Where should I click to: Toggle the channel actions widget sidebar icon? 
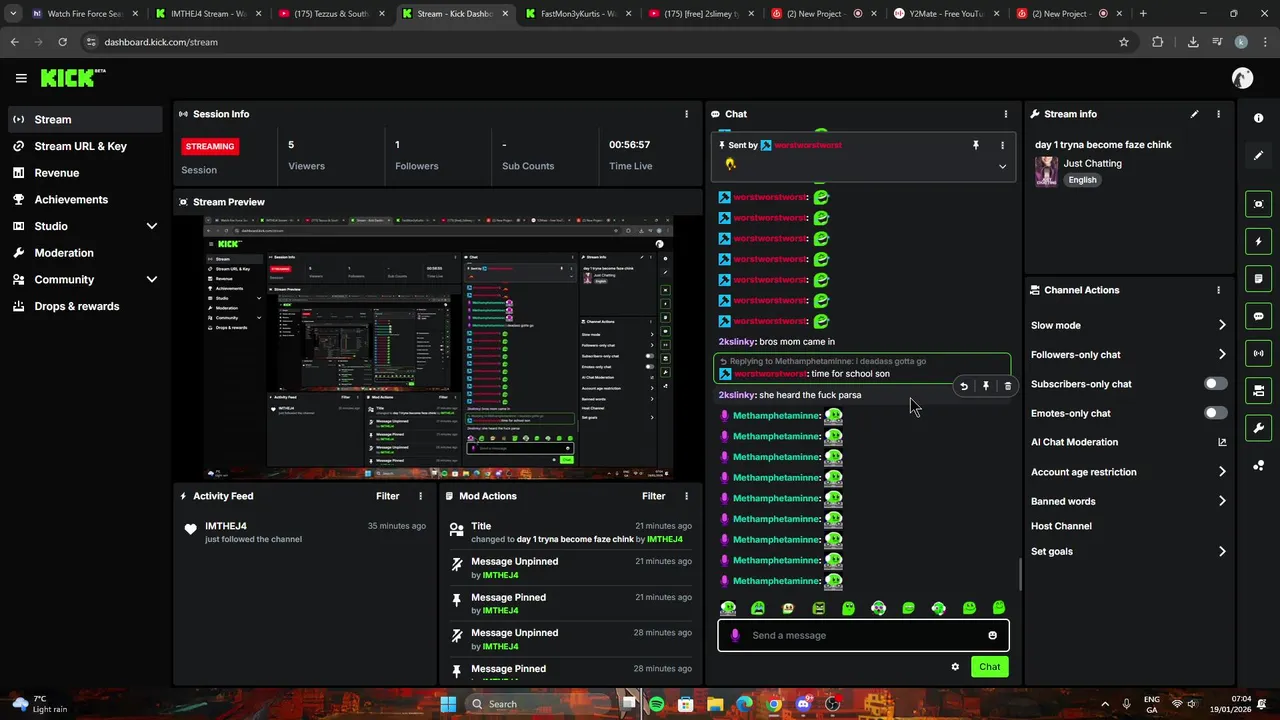point(1258,390)
